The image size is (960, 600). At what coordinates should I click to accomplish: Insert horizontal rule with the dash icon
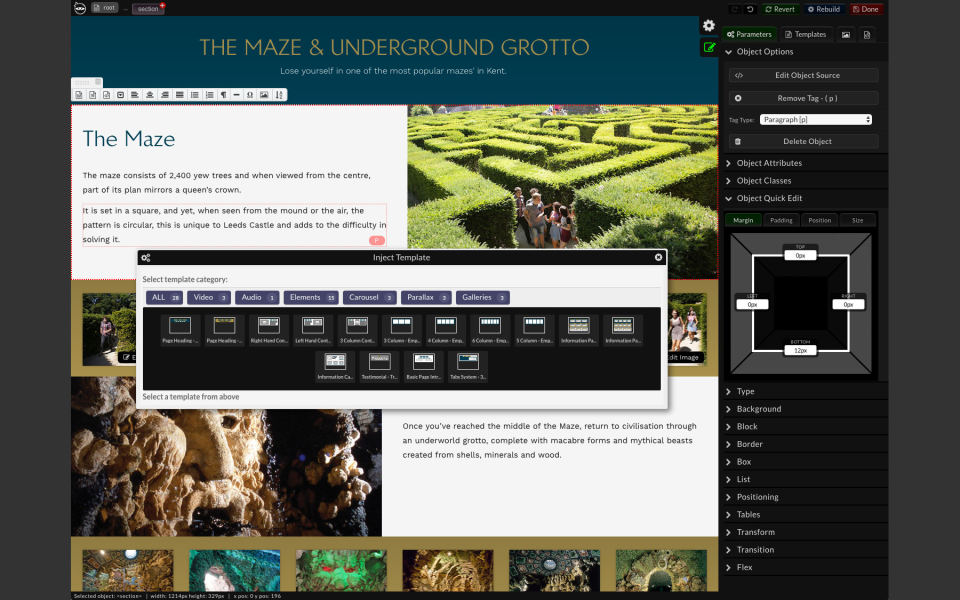[236, 95]
